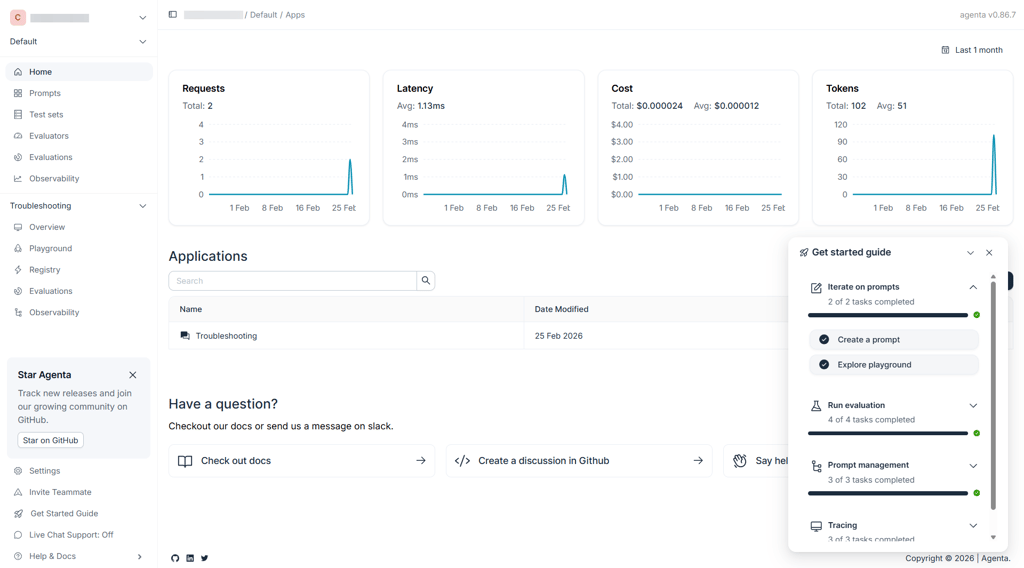This screenshot has height=568, width=1024.
Task: Click the book icon on docs card
Action: tap(185, 461)
